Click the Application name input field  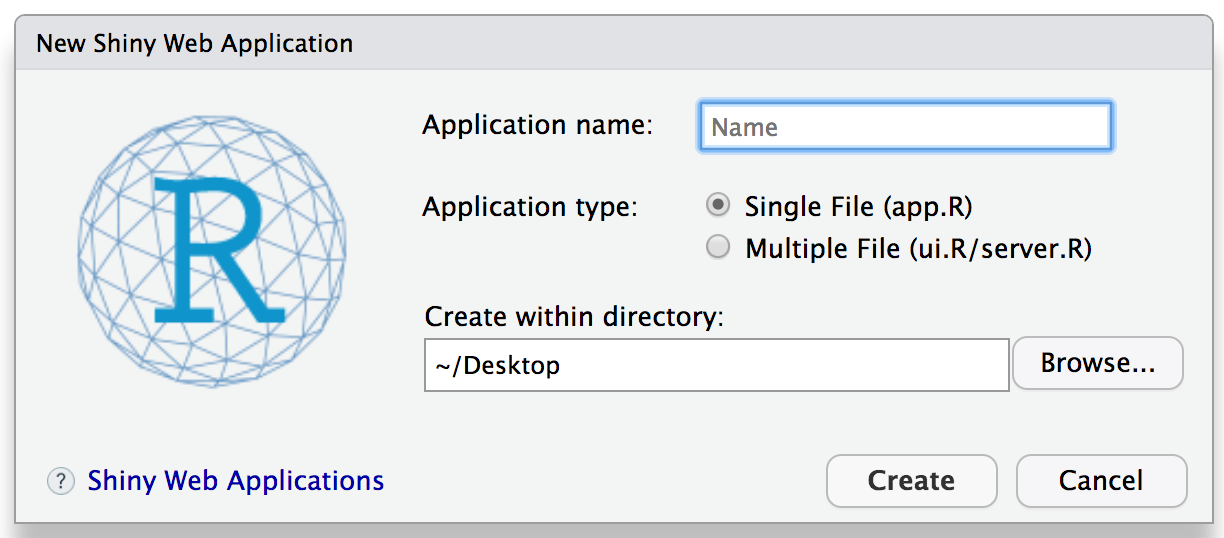(x=905, y=127)
